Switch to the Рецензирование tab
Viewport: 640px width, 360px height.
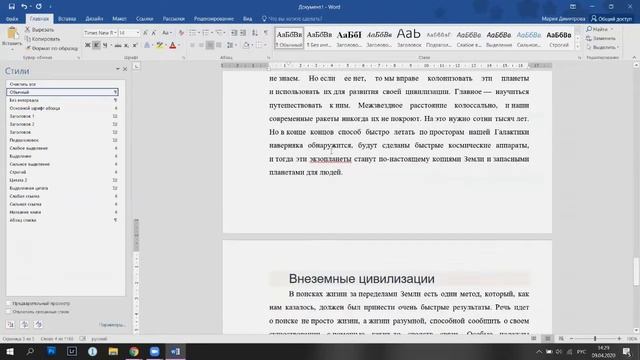pos(214,19)
